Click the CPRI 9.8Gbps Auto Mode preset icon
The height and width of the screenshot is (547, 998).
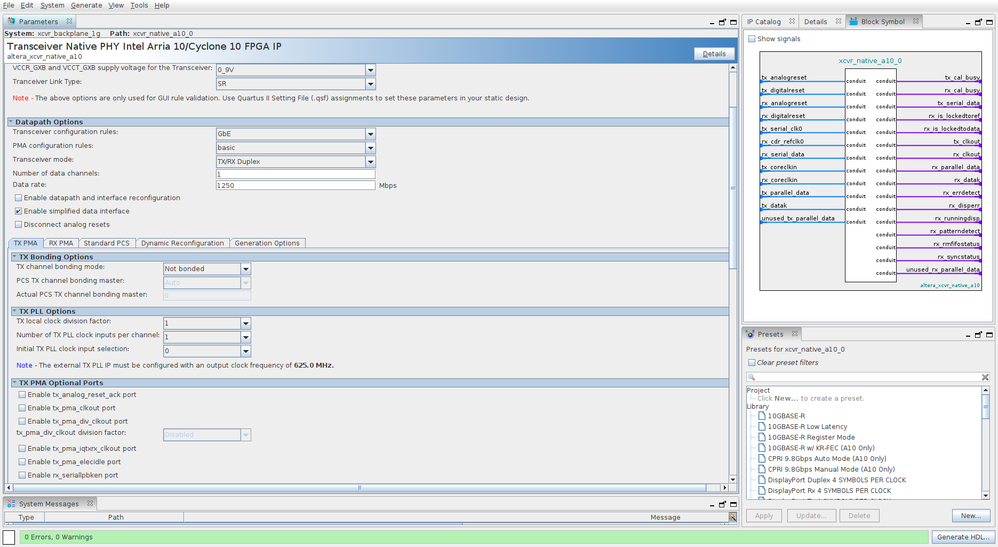pyautogui.click(x=761, y=458)
